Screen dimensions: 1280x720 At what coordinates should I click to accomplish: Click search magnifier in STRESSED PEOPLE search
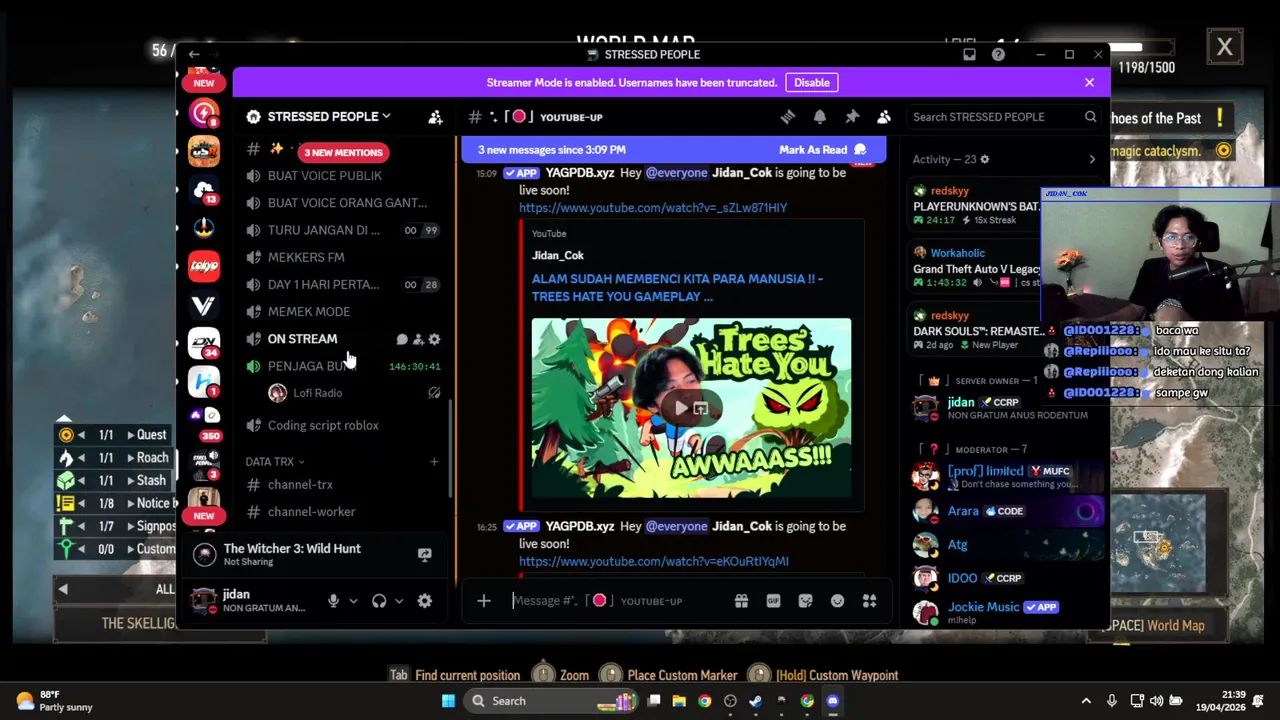[x=1090, y=117]
